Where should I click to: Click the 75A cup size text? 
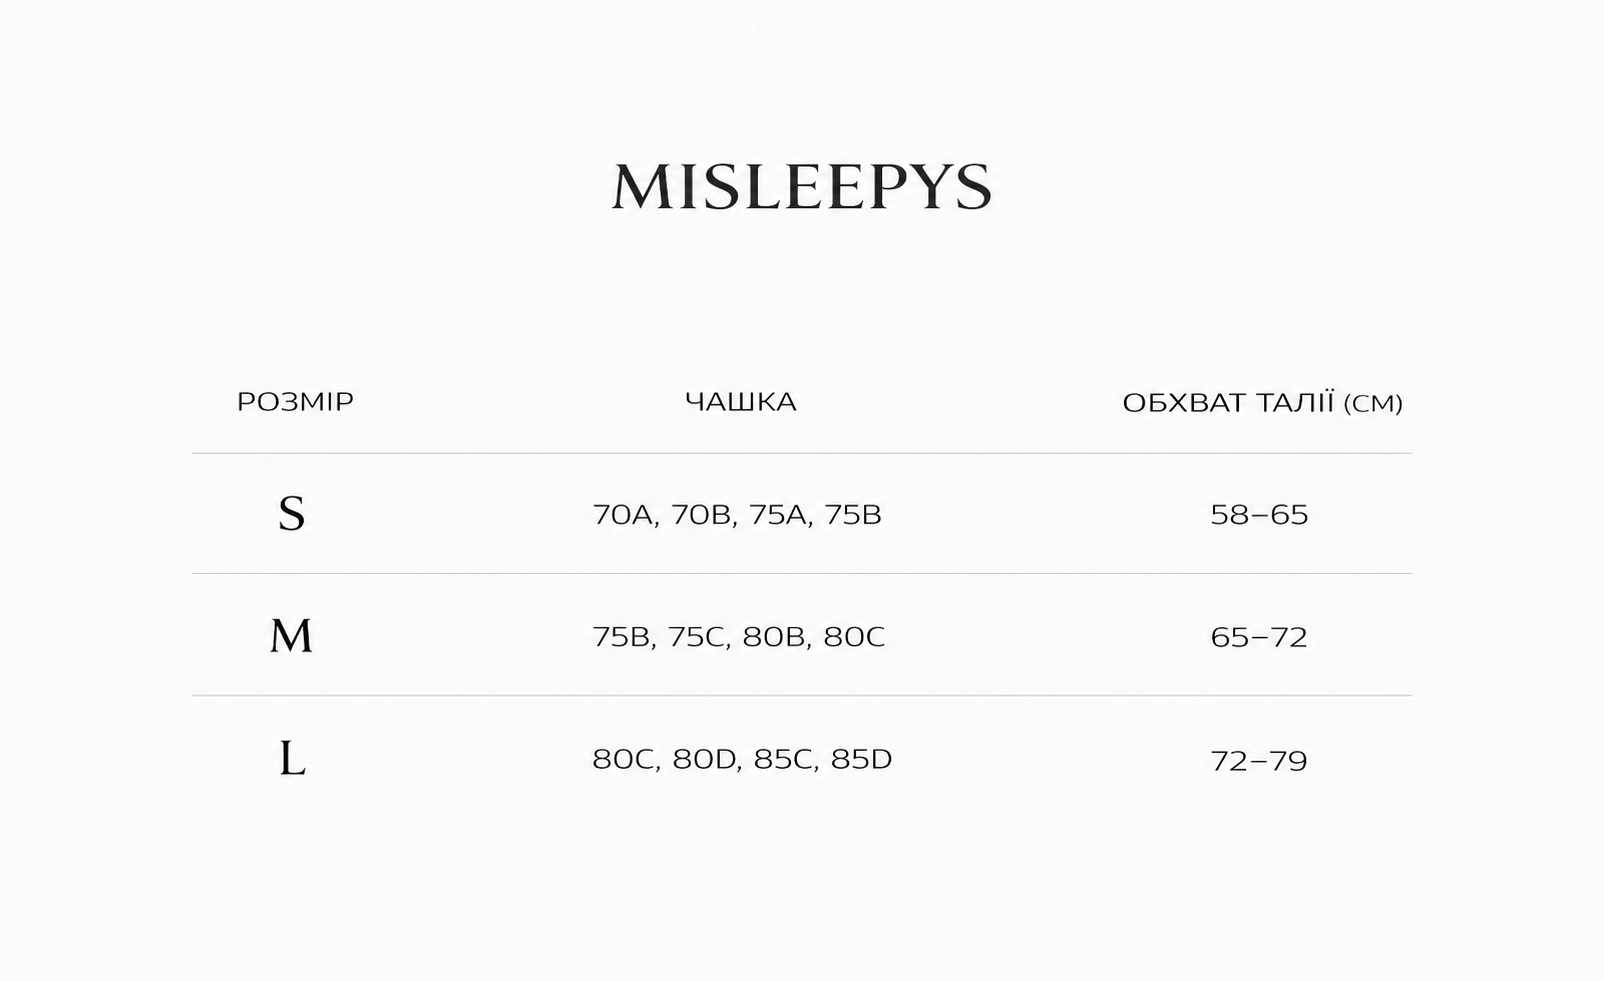coord(779,515)
